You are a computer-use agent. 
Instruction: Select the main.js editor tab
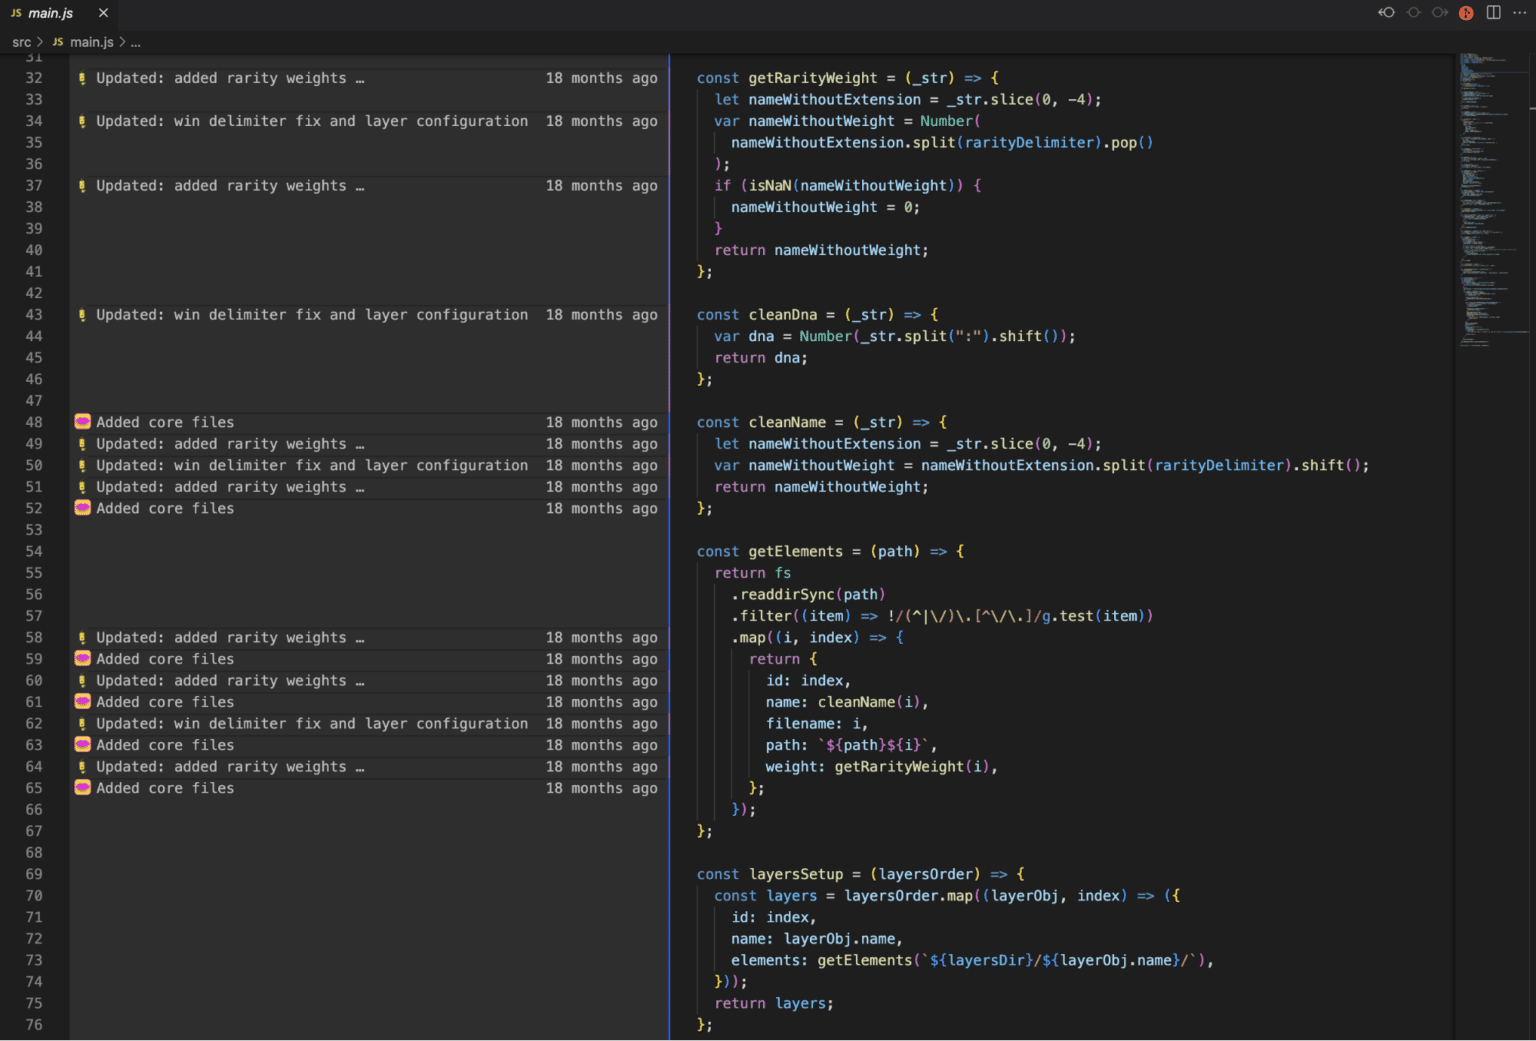[50, 13]
